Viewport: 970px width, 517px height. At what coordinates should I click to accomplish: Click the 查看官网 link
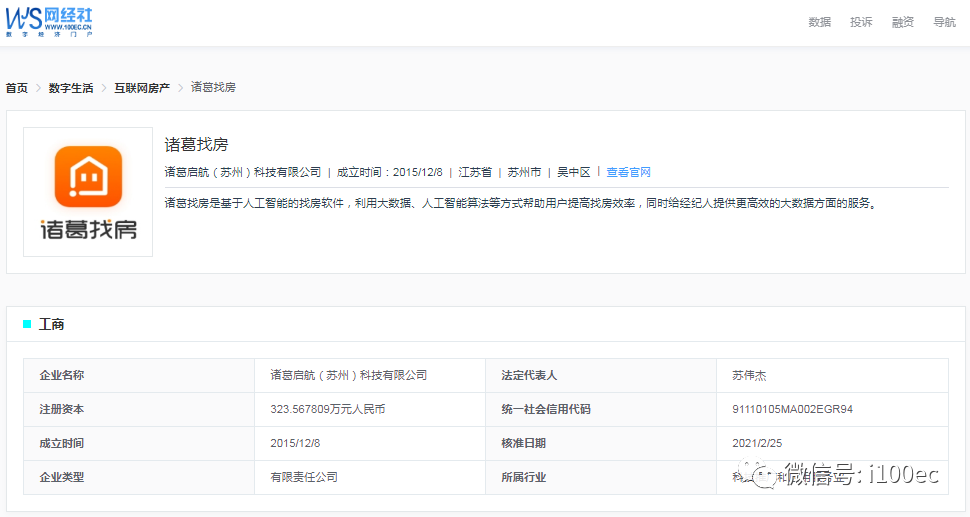628,172
